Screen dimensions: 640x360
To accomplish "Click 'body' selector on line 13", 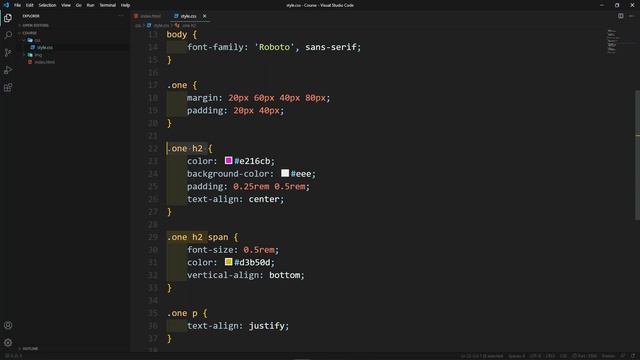I will pyautogui.click(x=177, y=34).
